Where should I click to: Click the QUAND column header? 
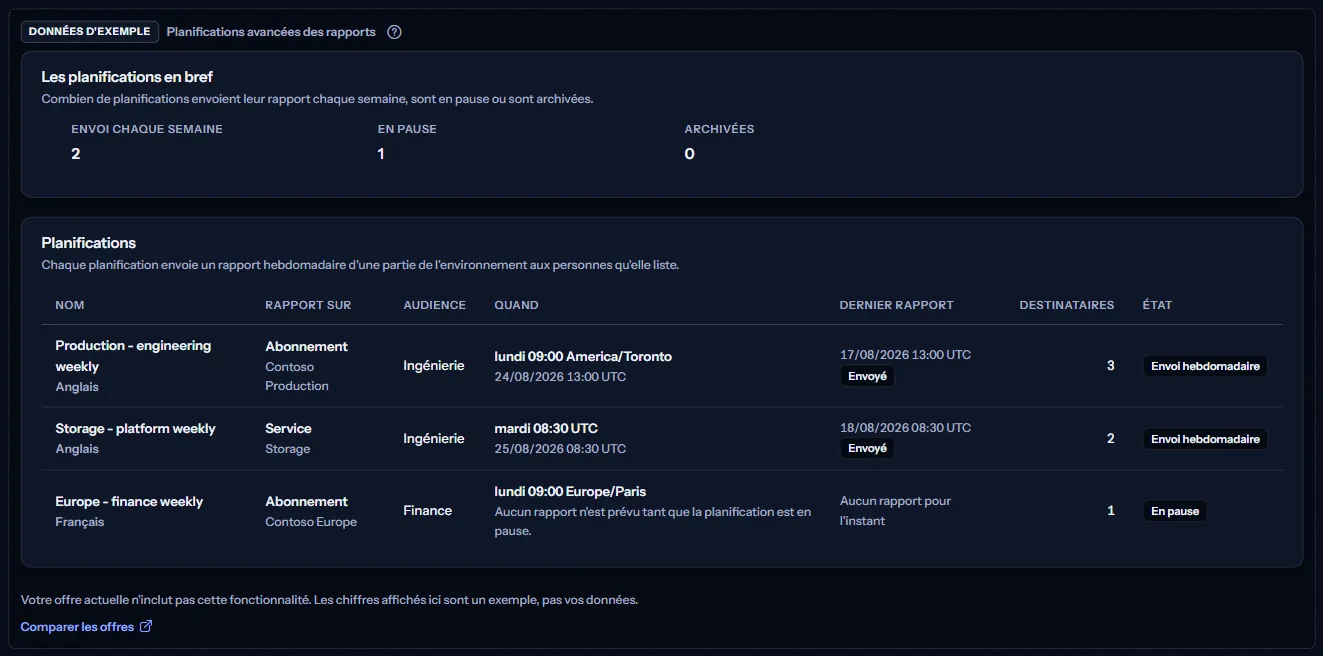pos(517,305)
